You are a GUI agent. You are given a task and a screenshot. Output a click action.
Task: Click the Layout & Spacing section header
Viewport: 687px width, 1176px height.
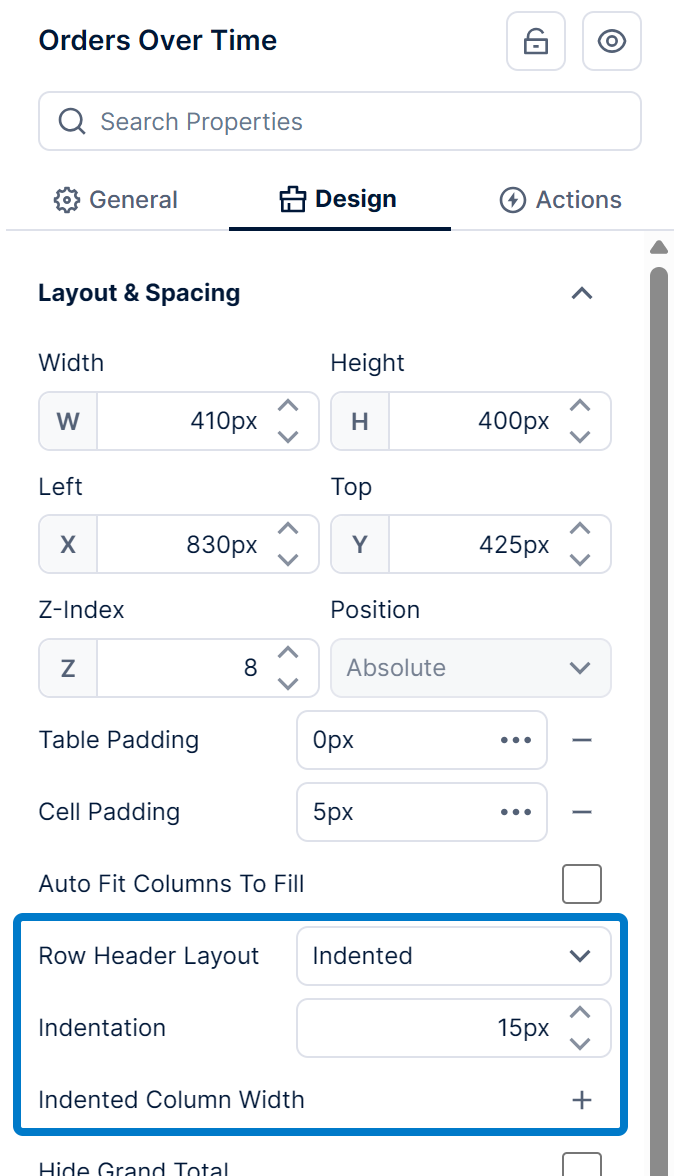(x=139, y=293)
